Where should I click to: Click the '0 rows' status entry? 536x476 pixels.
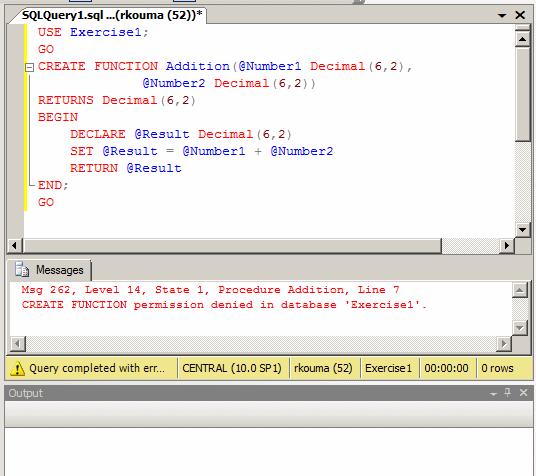(497, 368)
